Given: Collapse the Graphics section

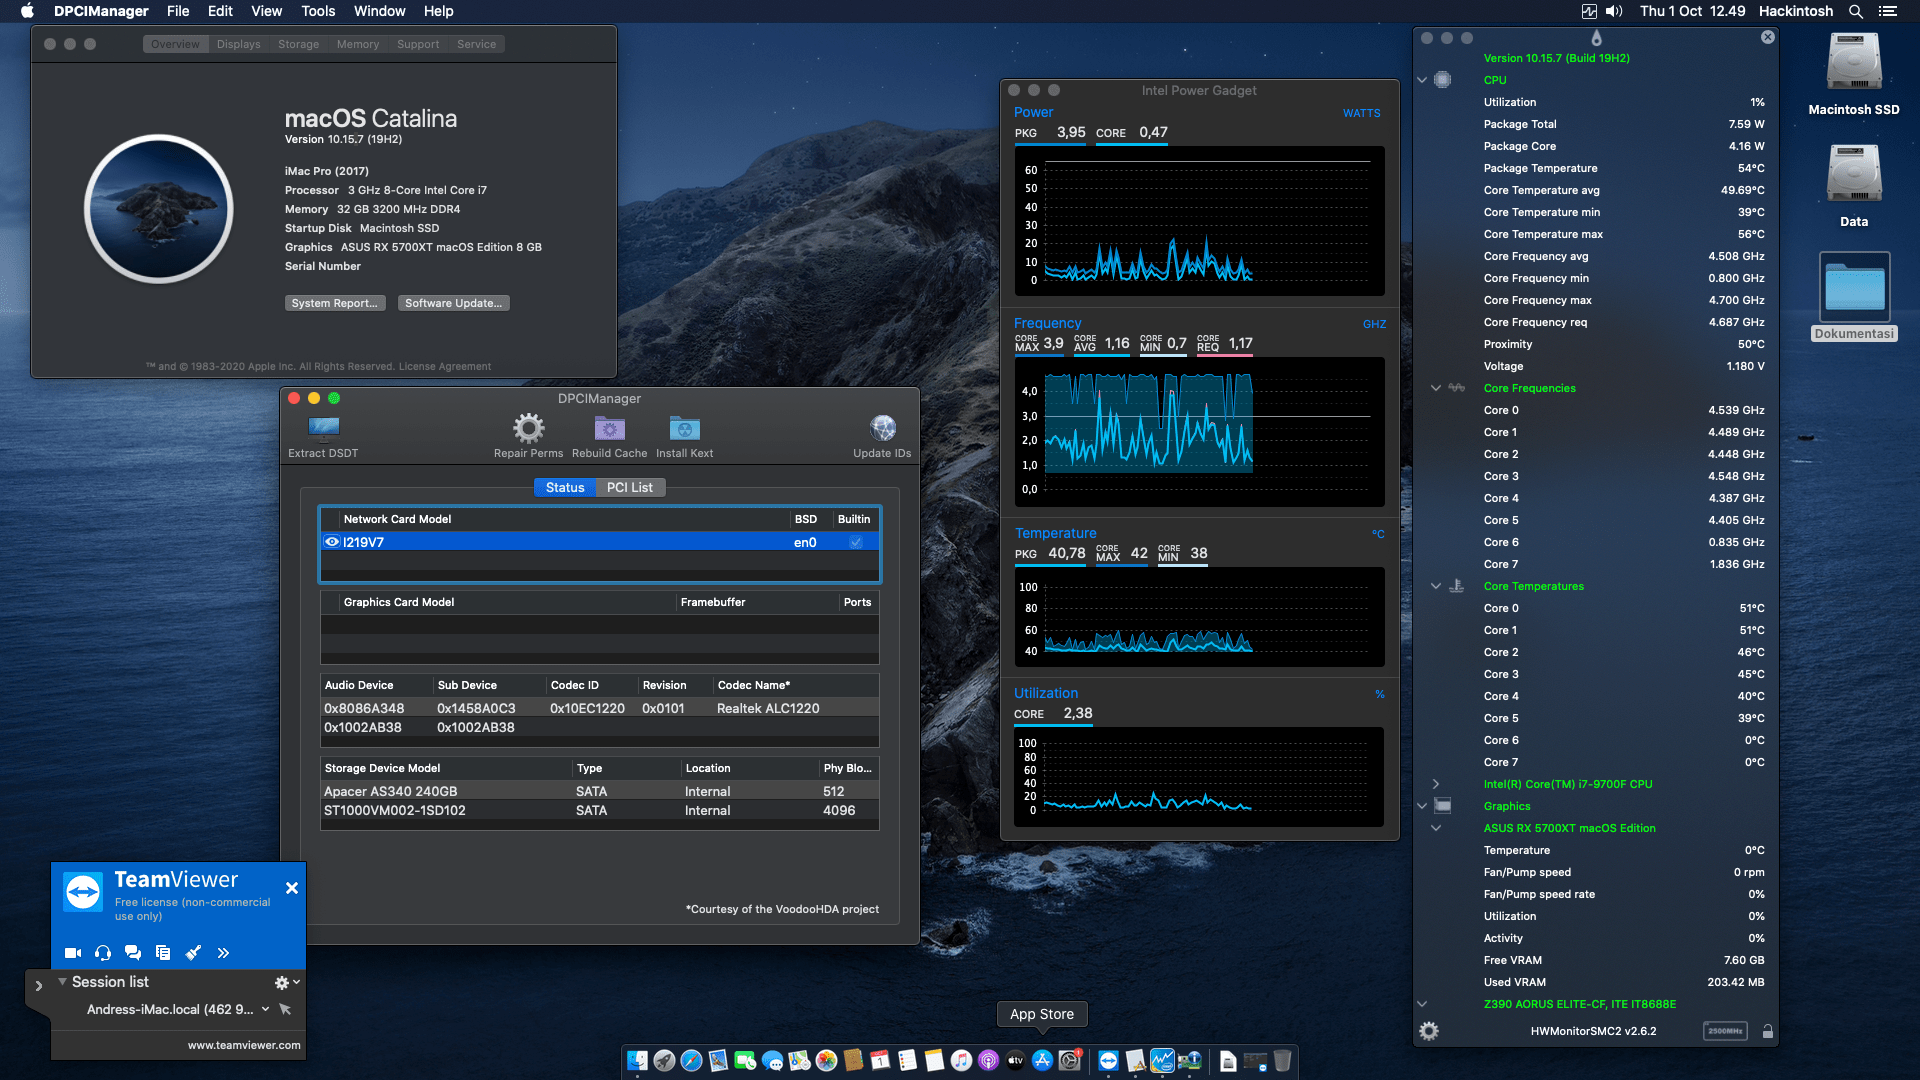Looking at the screenshot, I should [x=1422, y=806].
